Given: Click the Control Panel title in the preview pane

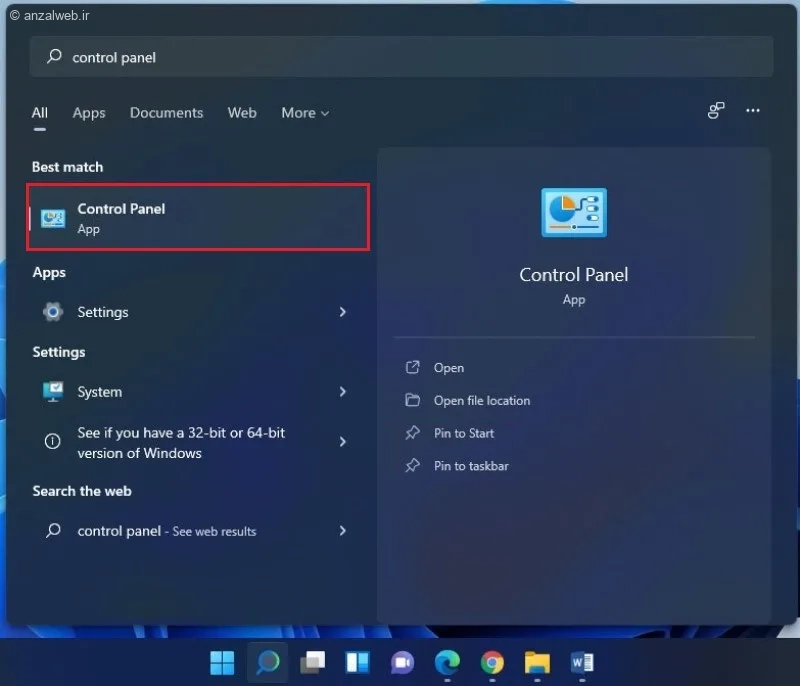Looking at the screenshot, I should (x=573, y=275).
